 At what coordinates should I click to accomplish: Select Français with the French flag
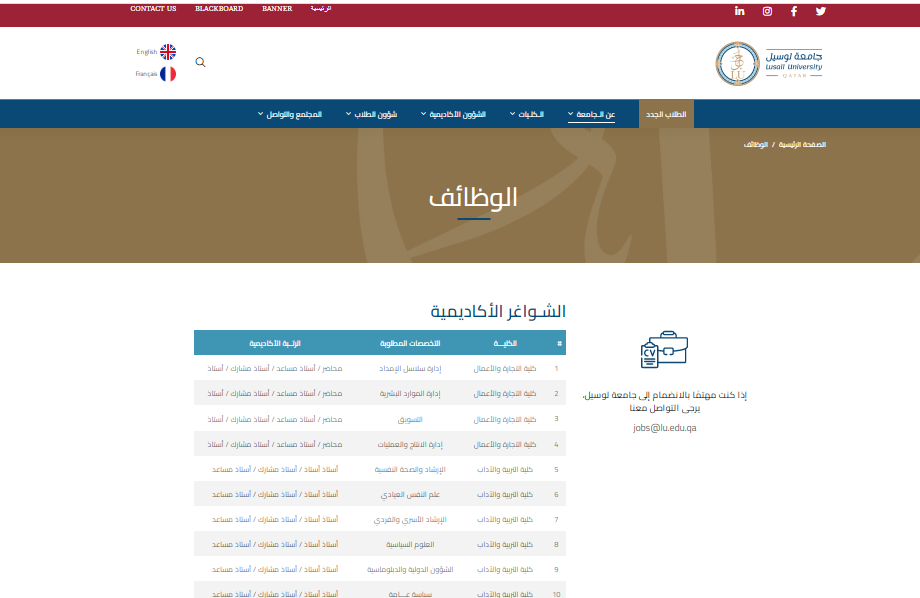pos(167,74)
